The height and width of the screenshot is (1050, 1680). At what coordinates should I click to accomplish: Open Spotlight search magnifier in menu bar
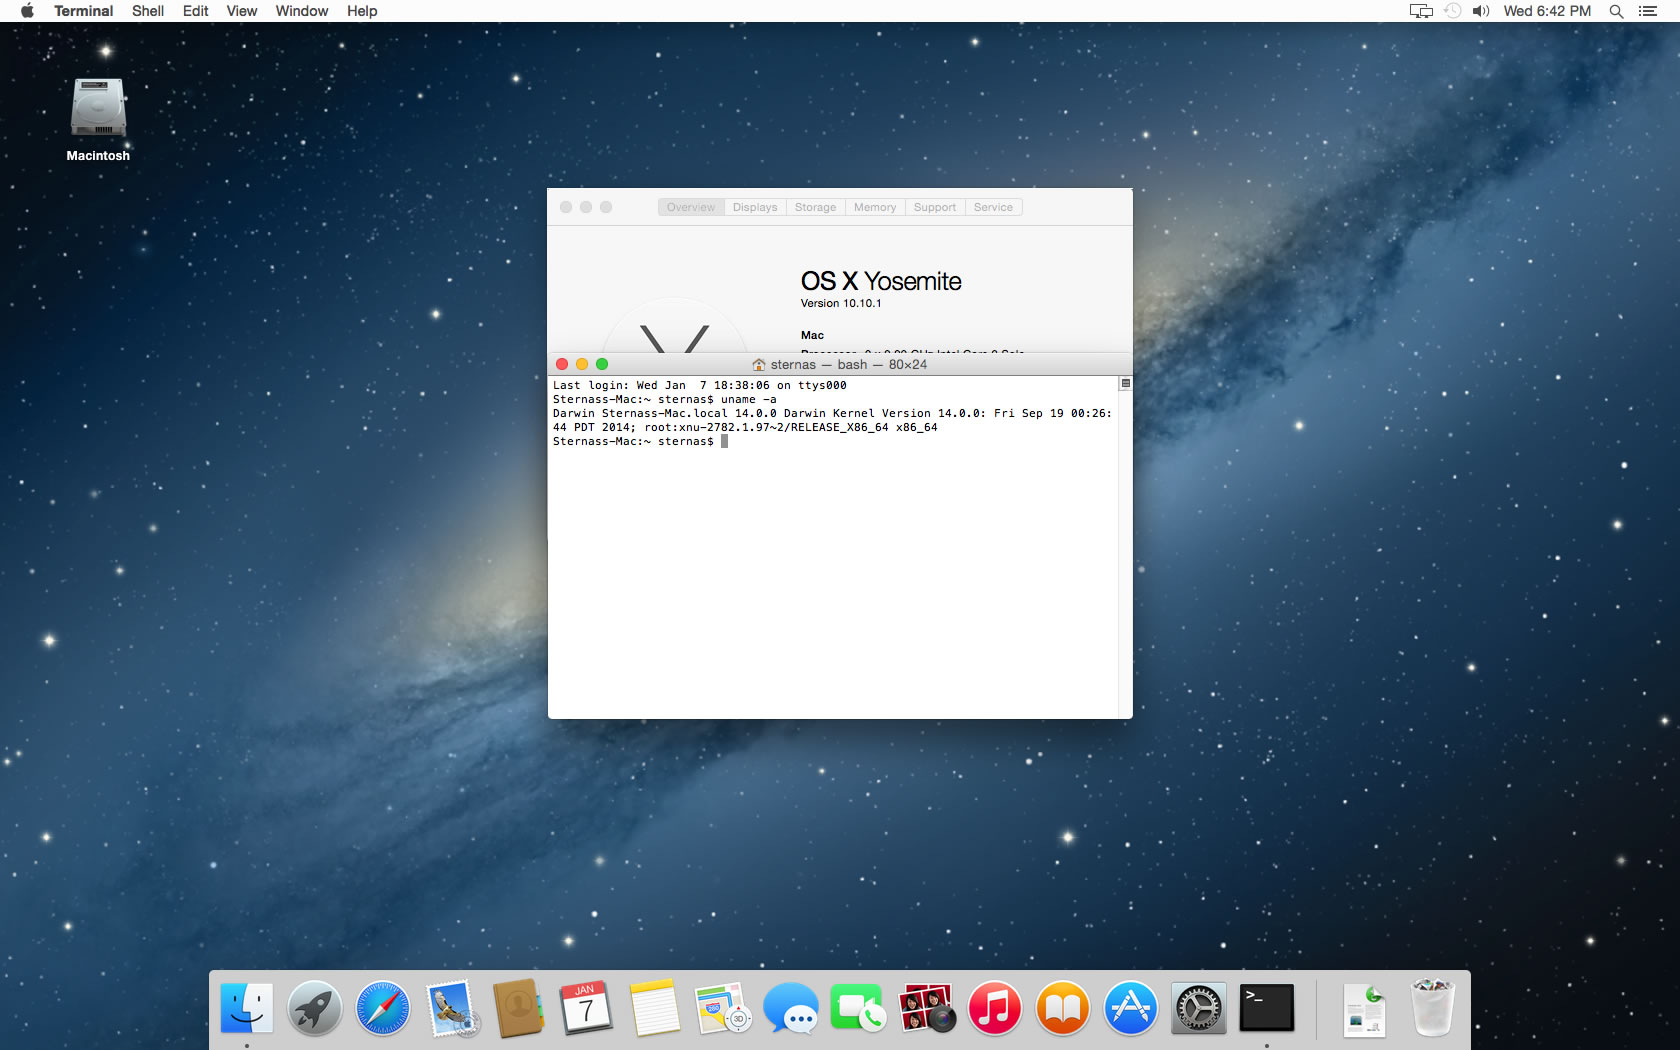(1616, 11)
